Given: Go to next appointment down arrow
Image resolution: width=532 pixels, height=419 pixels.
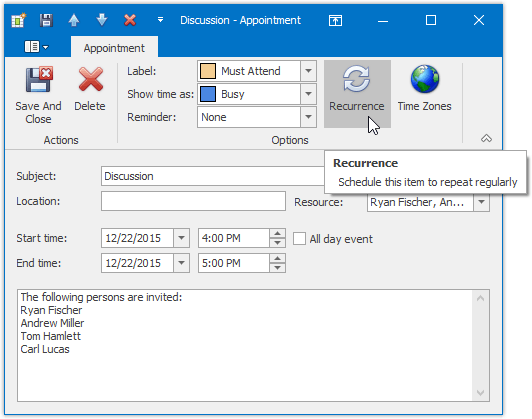Looking at the screenshot, I should pos(102,20).
